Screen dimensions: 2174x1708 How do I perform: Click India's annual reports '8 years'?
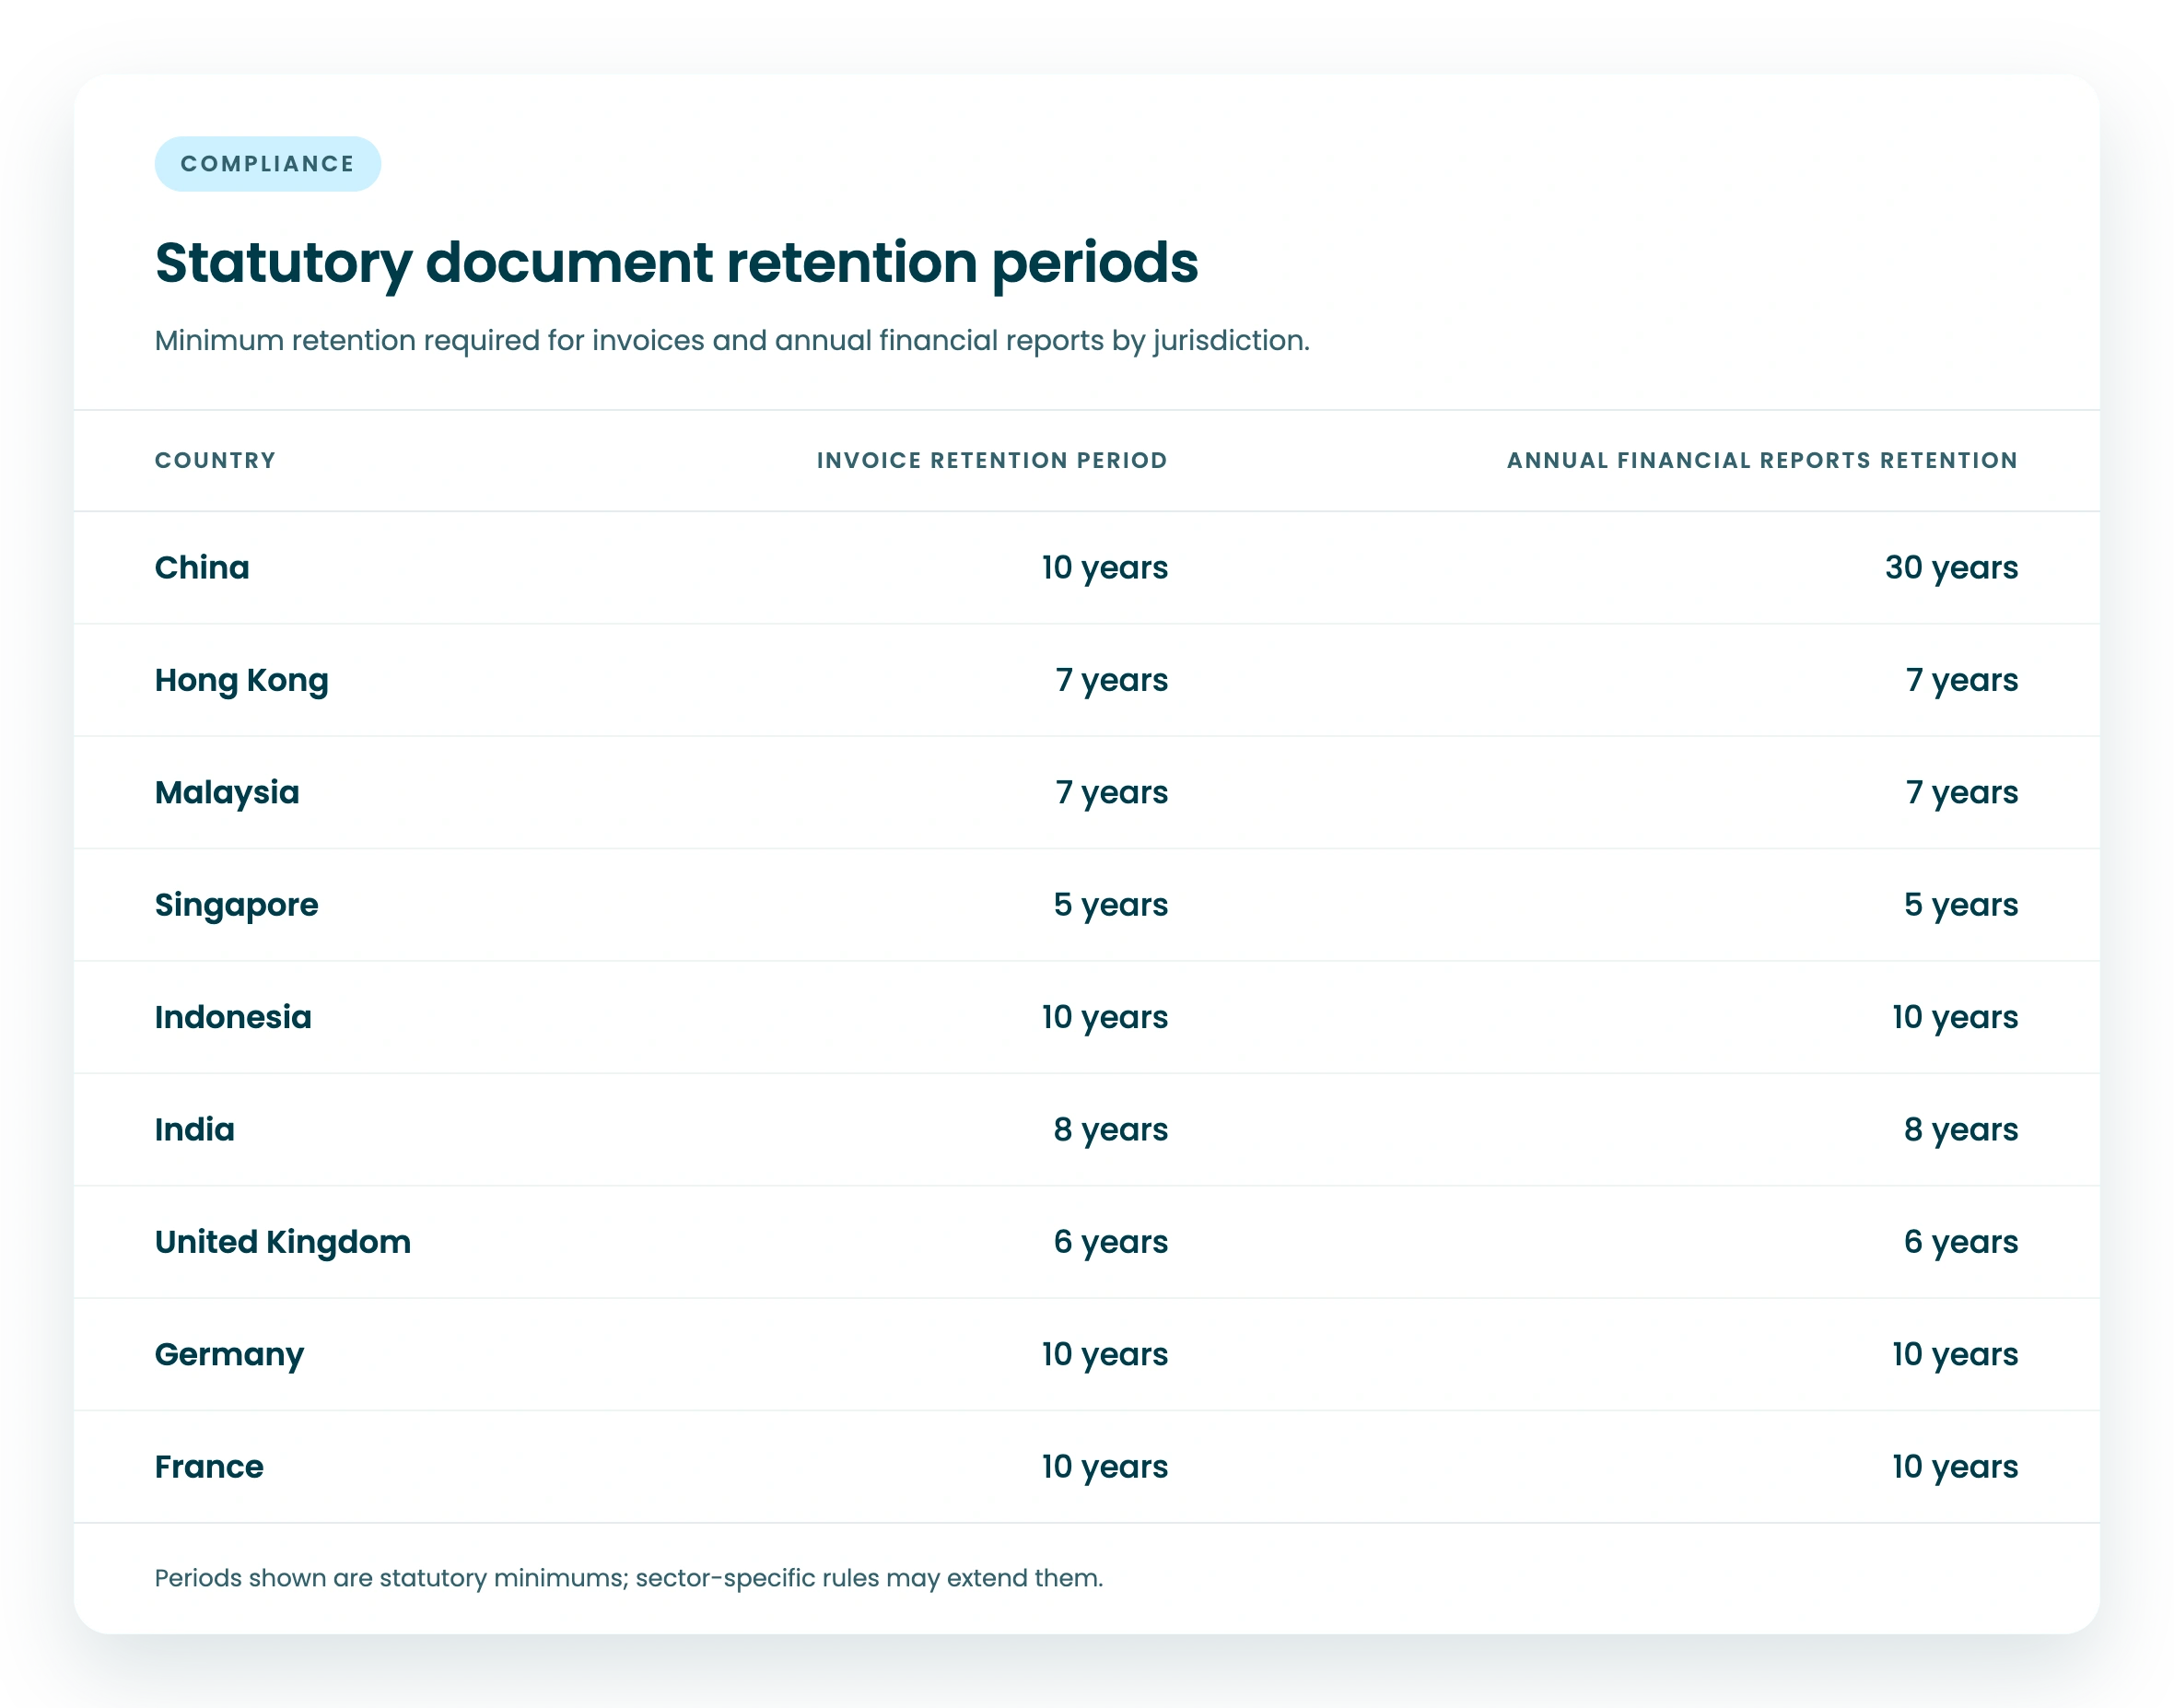click(1961, 1129)
